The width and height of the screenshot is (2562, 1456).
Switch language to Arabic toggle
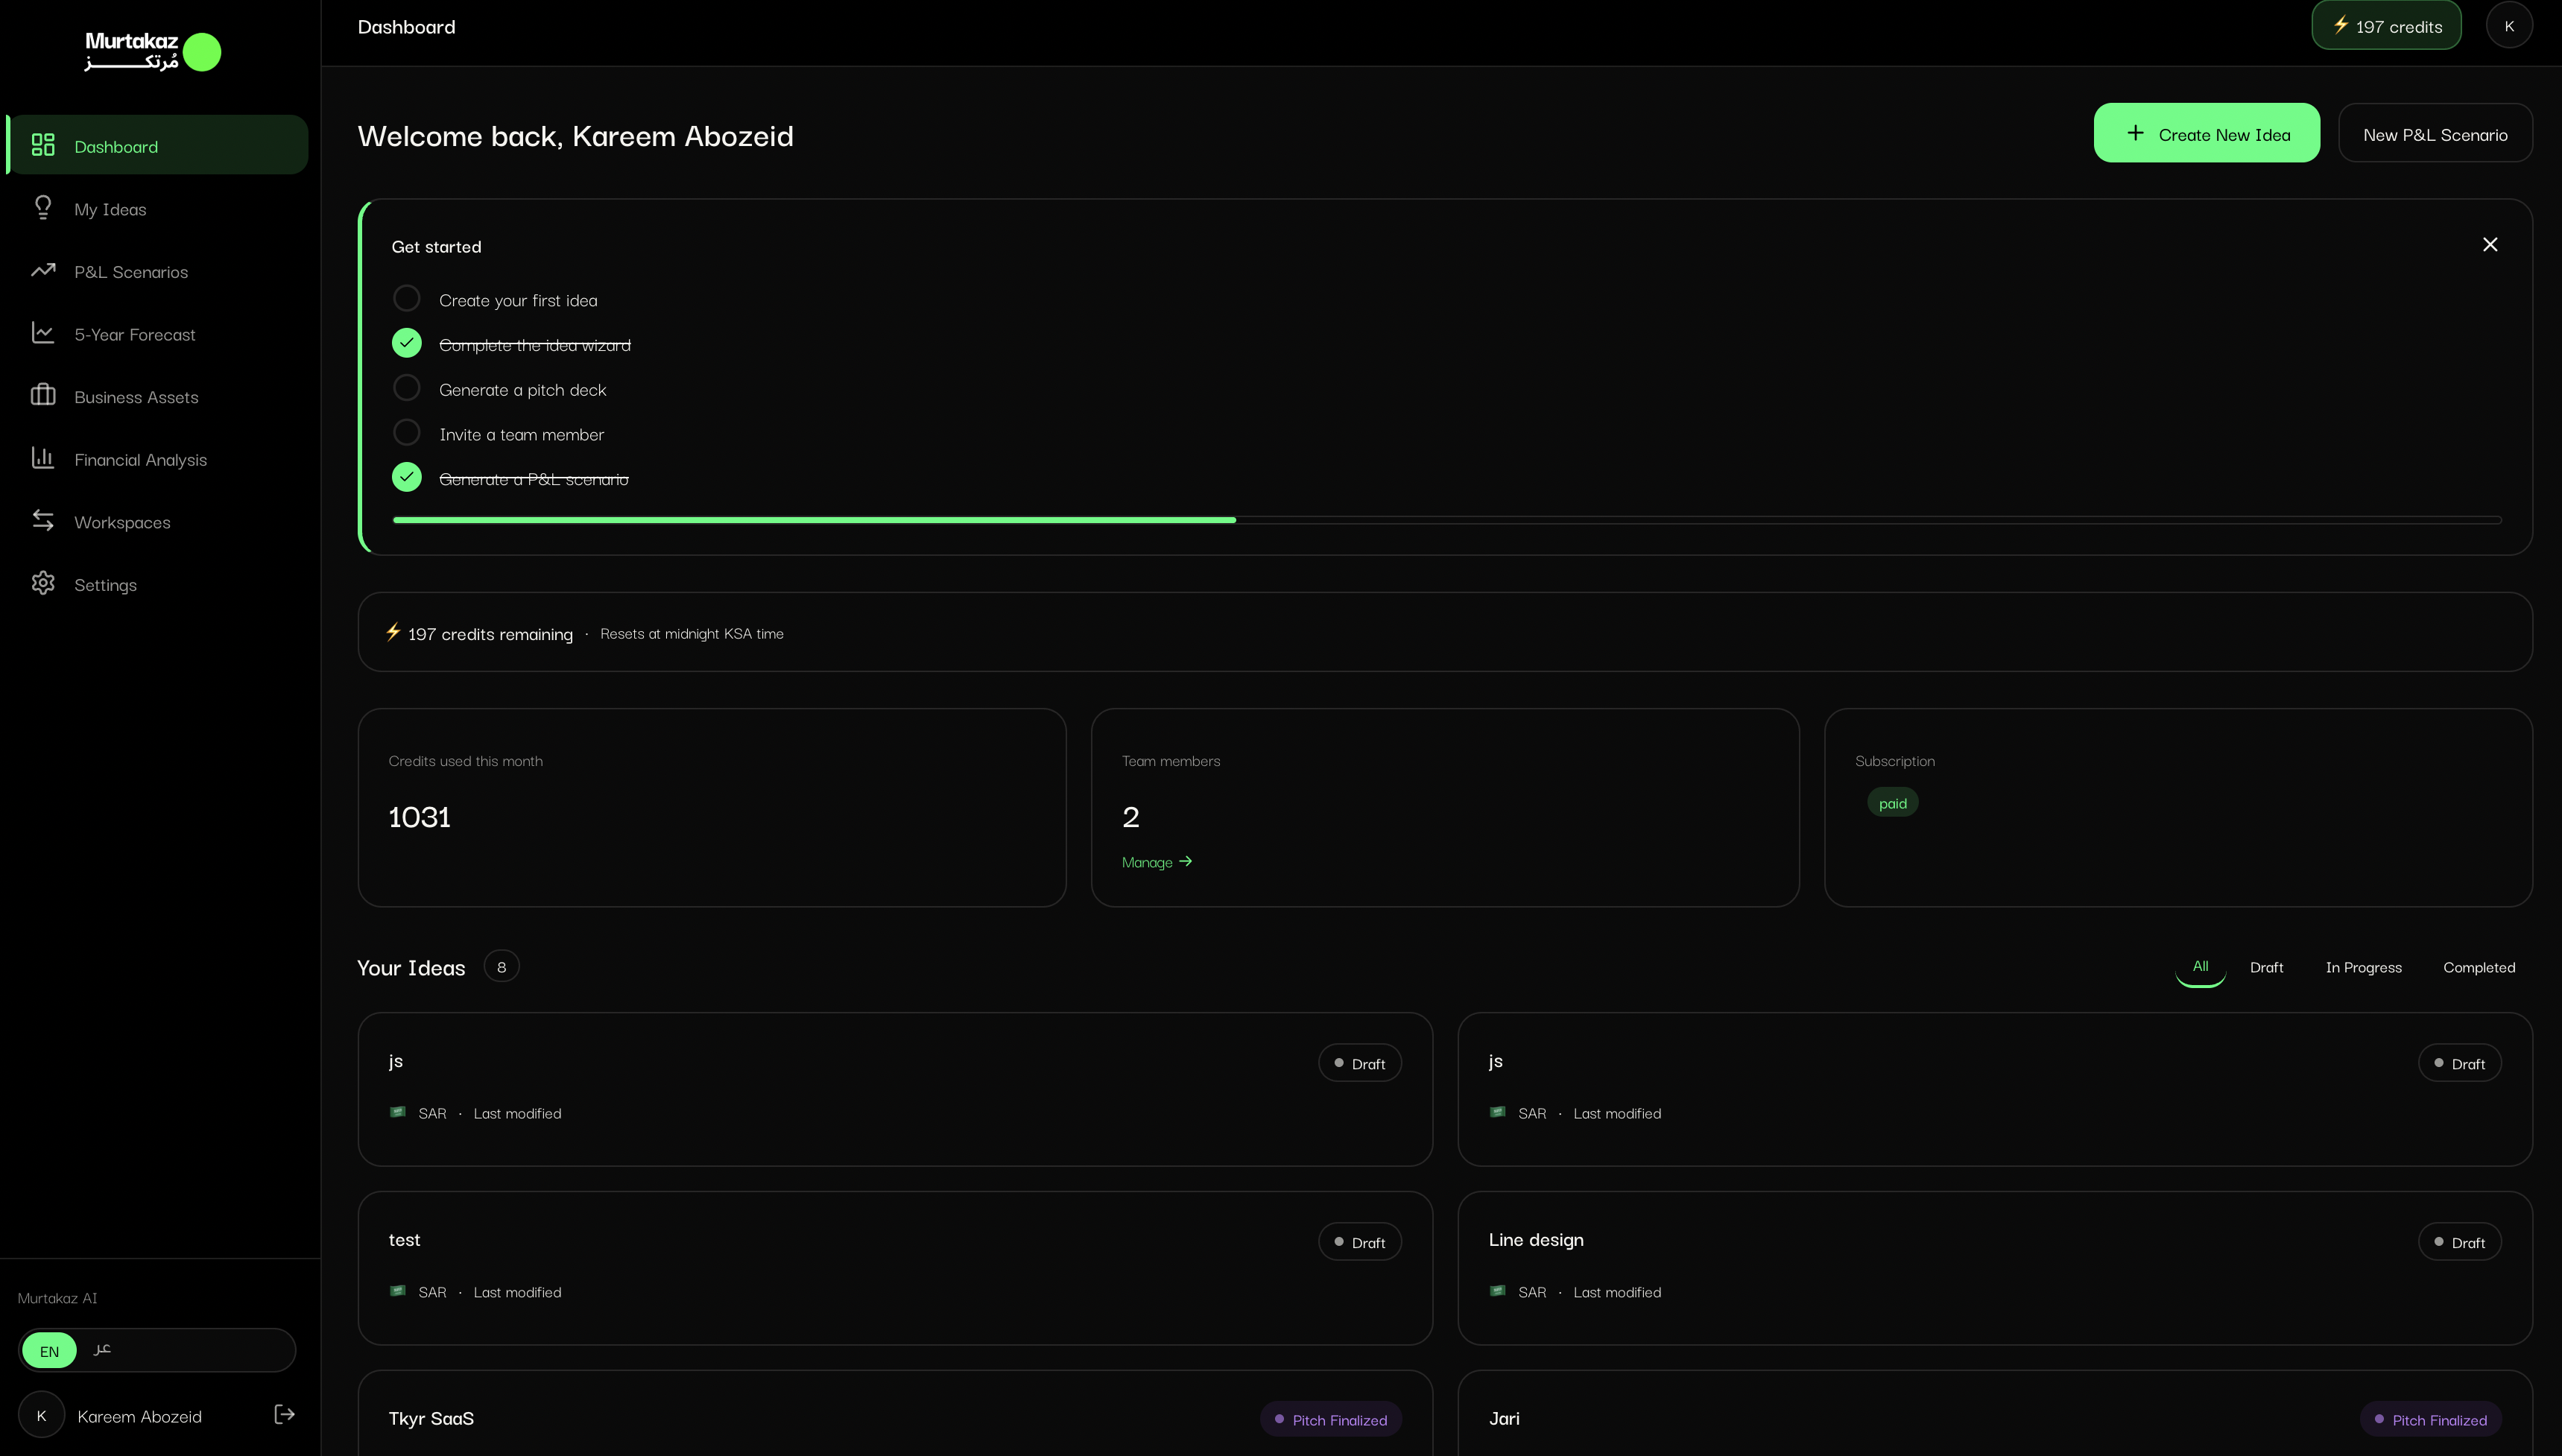point(102,1350)
